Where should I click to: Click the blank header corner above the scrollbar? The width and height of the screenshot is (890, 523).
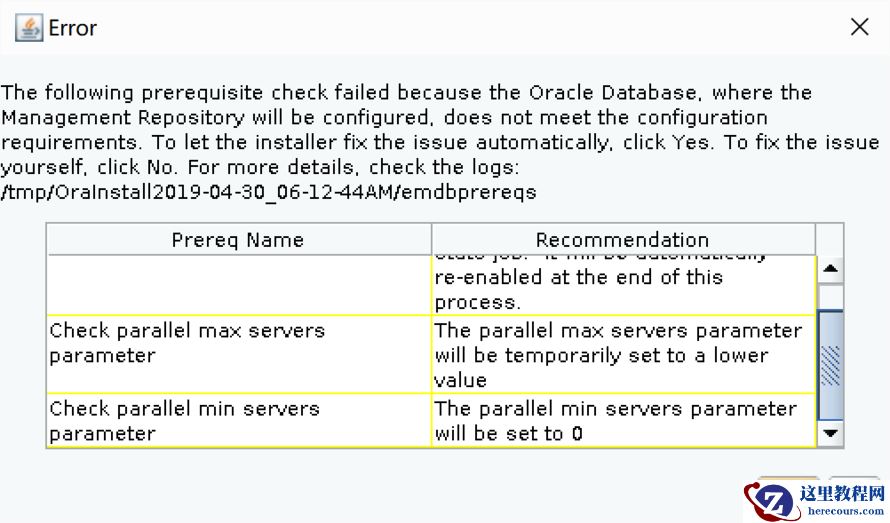point(830,240)
